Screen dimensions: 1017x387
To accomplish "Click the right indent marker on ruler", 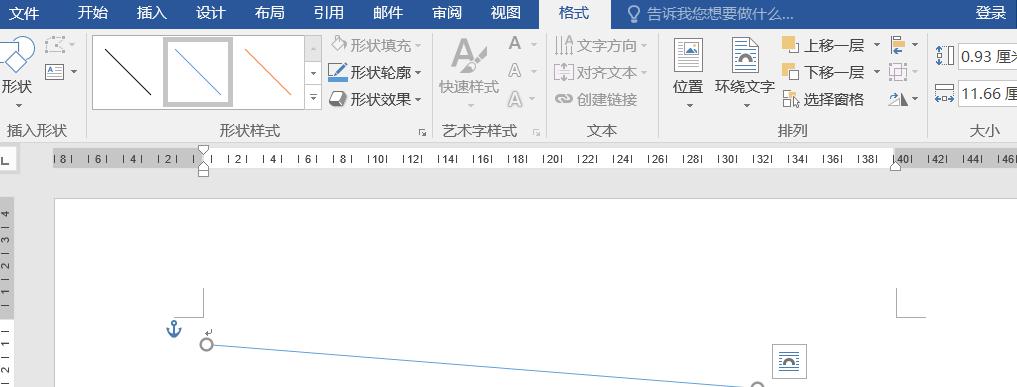I will click(x=895, y=166).
